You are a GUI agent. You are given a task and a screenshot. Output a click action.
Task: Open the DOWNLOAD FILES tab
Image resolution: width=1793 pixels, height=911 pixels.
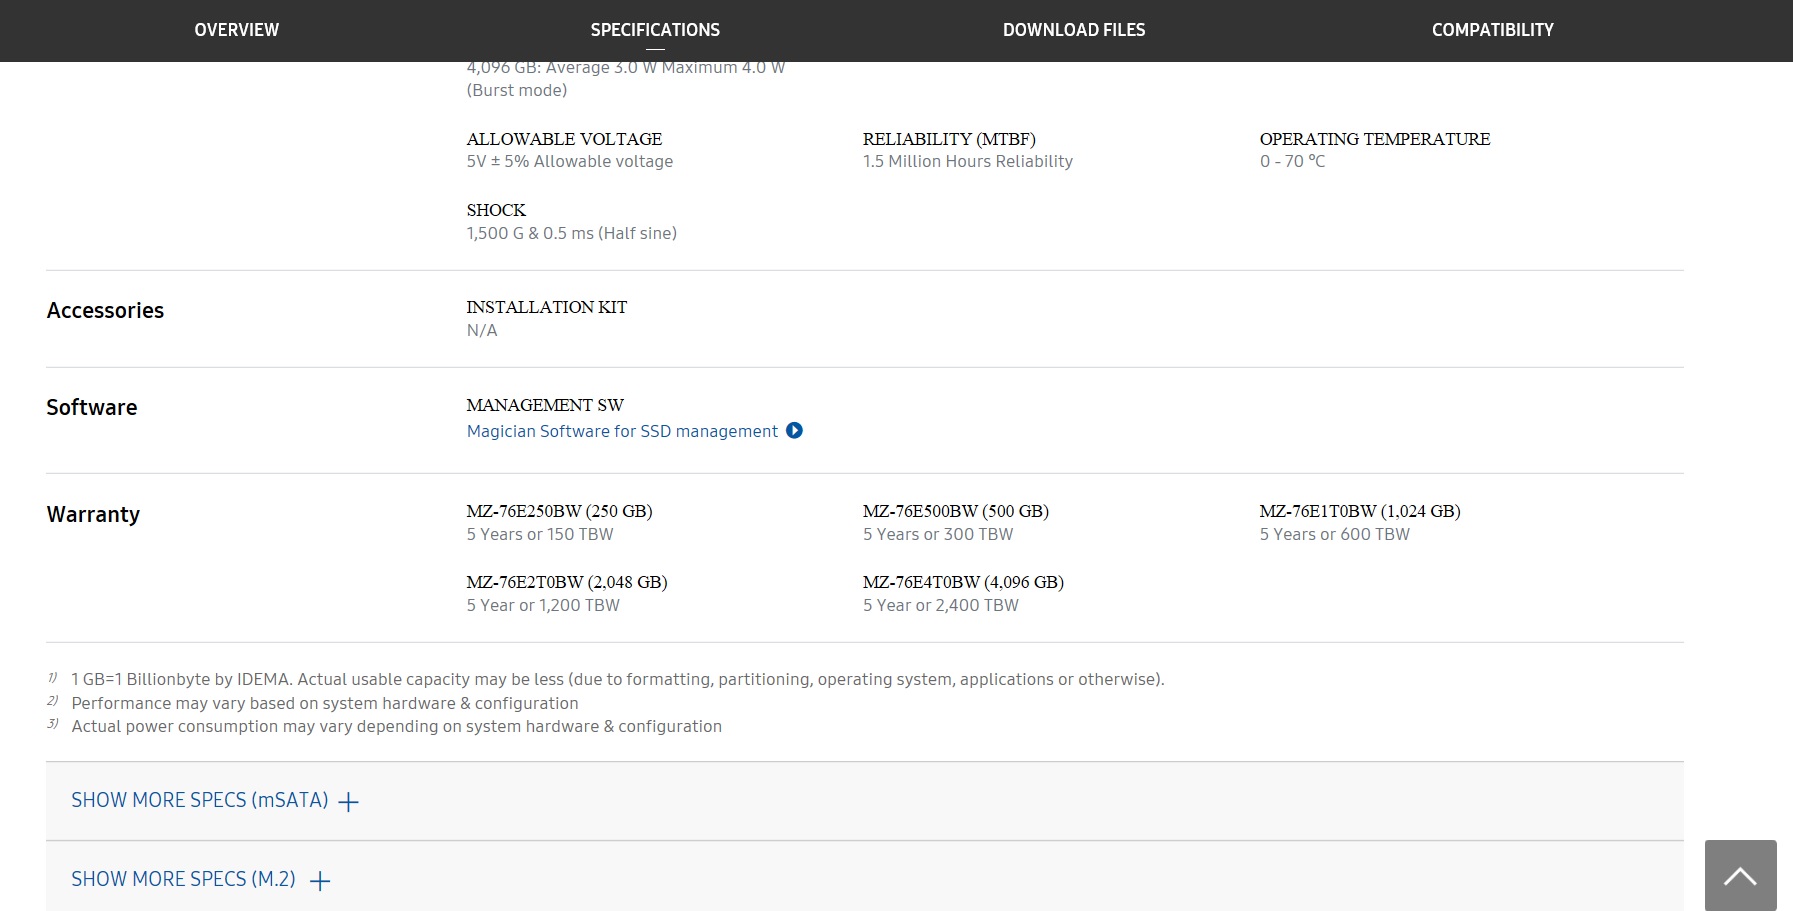pos(1074,30)
